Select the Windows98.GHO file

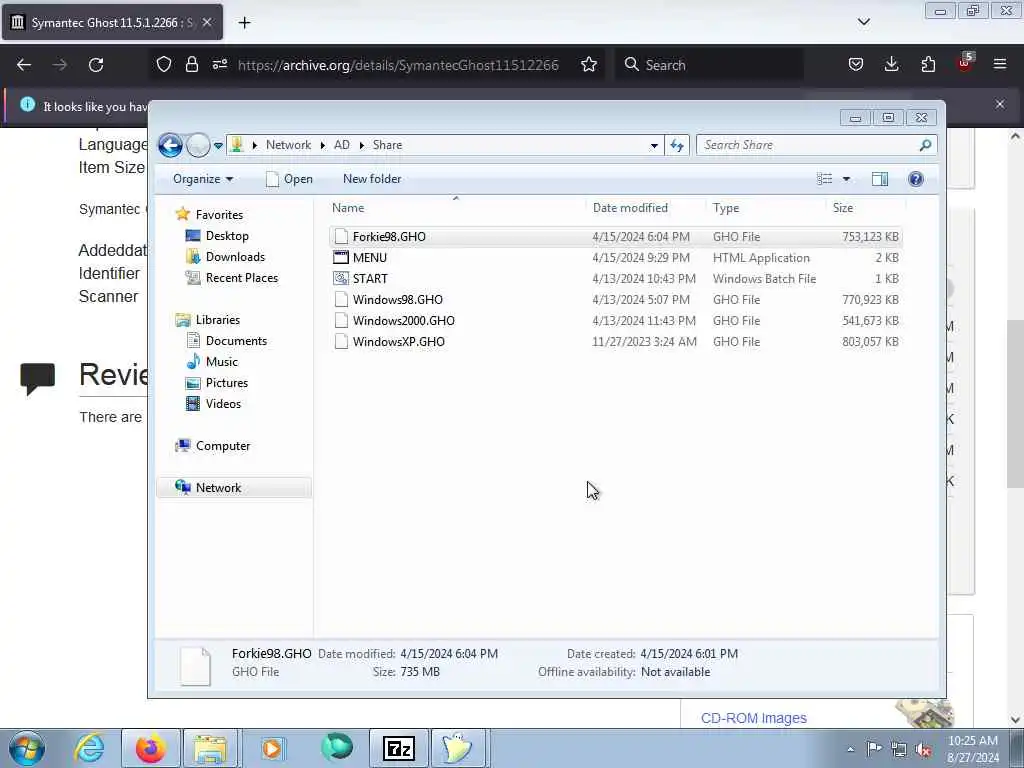point(616,299)
